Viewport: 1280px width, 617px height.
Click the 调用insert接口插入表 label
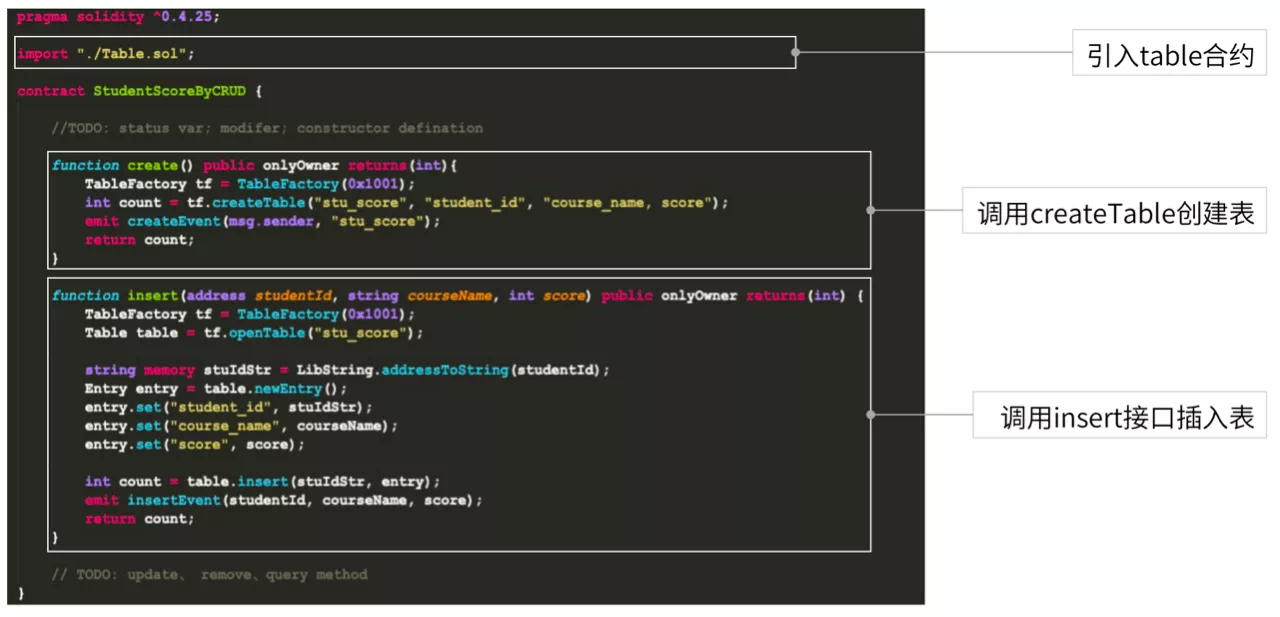1120,415
